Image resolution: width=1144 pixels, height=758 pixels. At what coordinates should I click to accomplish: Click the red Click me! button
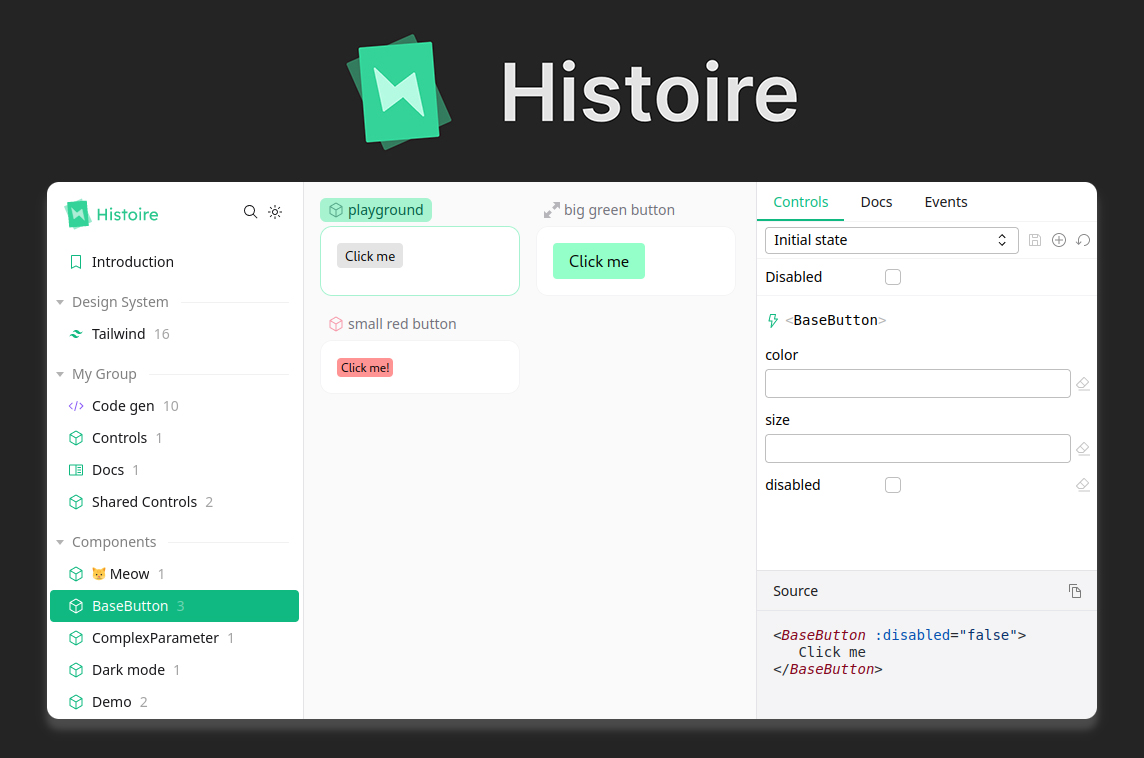pyautogui.click(x=365, y=368)
